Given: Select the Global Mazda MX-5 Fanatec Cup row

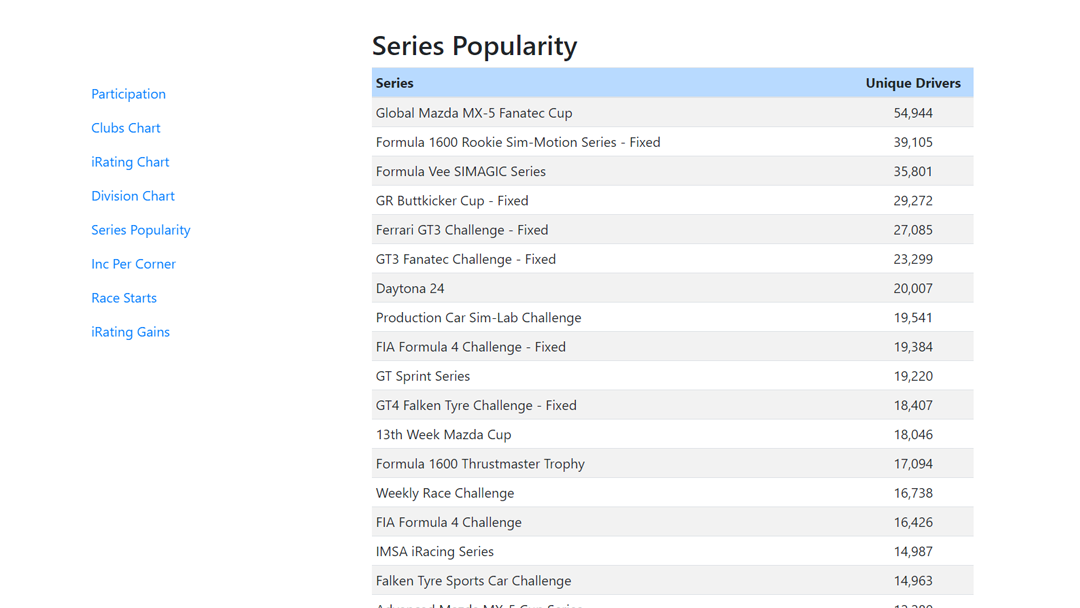Looking at the screenshot, I should click(x=473, y=112).
